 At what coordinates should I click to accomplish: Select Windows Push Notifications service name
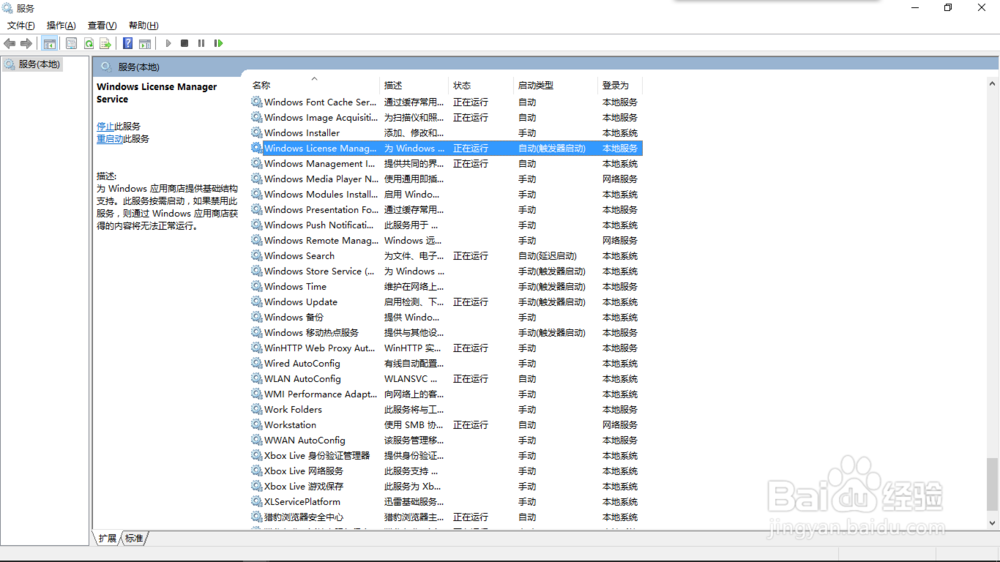click(319, 225)
